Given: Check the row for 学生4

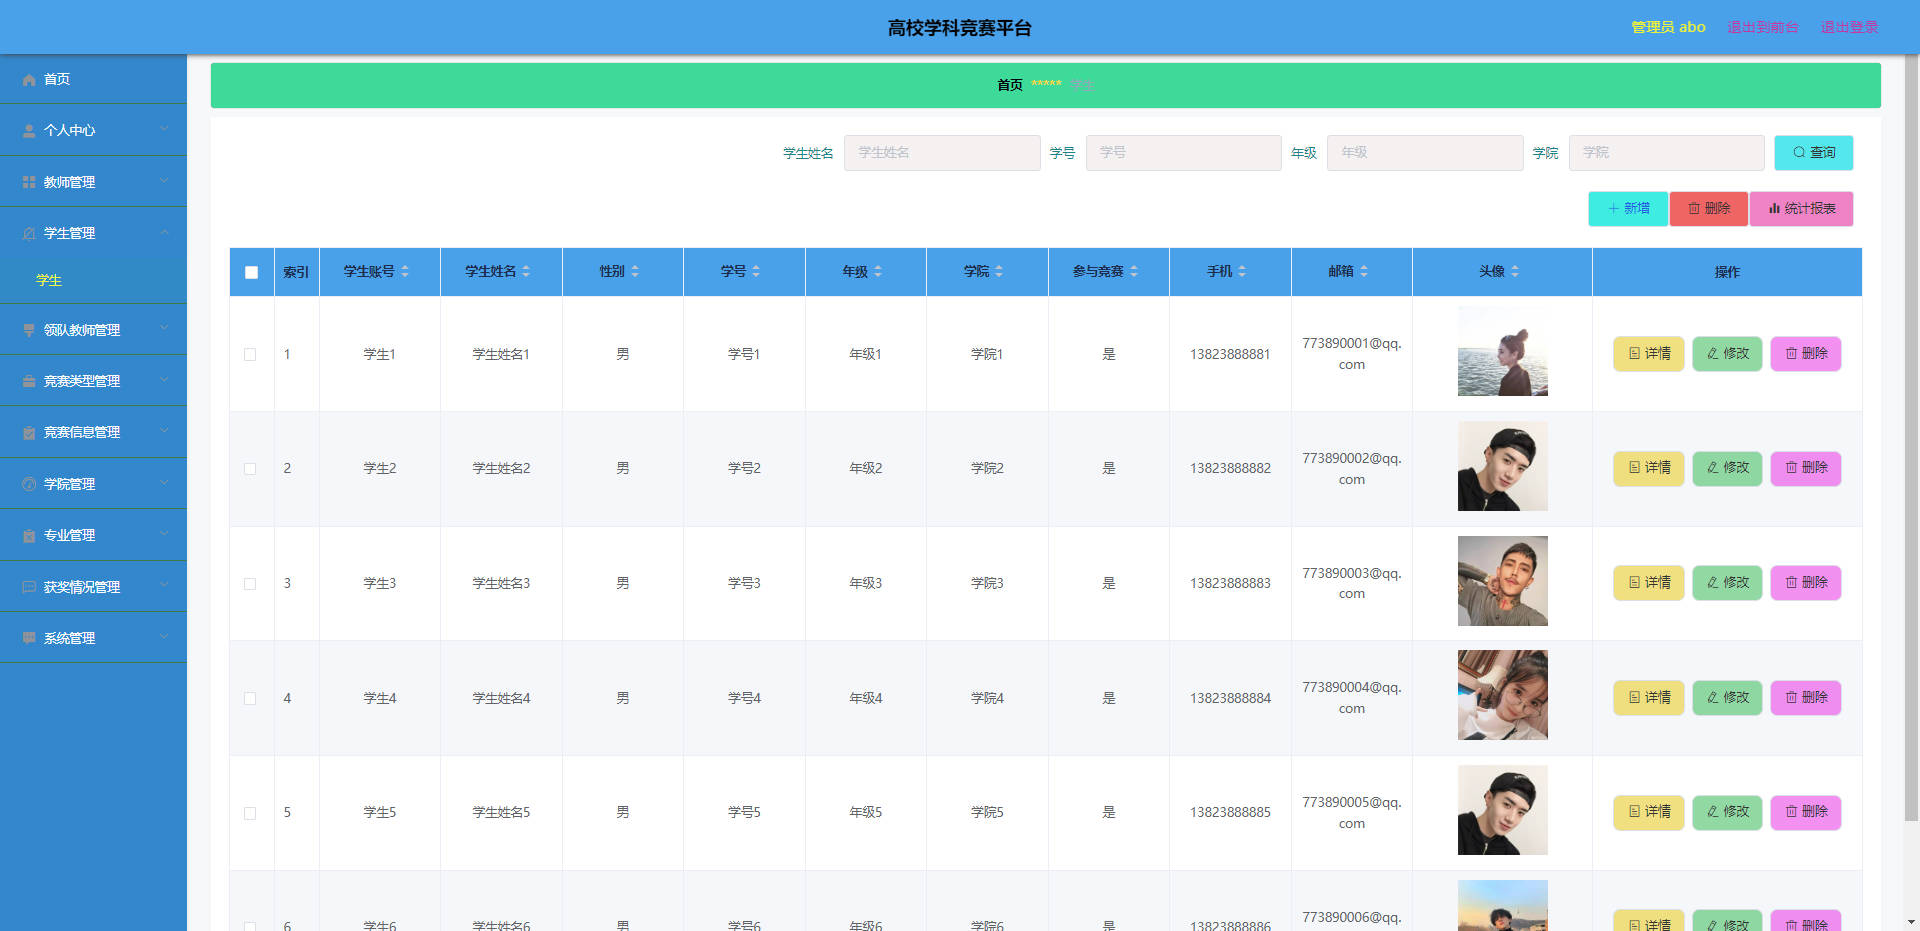Looking at the screenshot, I should click(x=250, y=699).
